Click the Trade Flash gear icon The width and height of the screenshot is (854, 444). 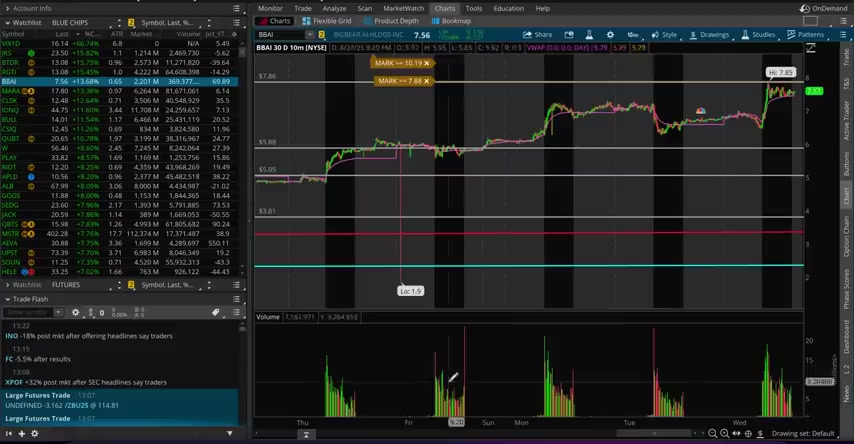tap(75, 312)
